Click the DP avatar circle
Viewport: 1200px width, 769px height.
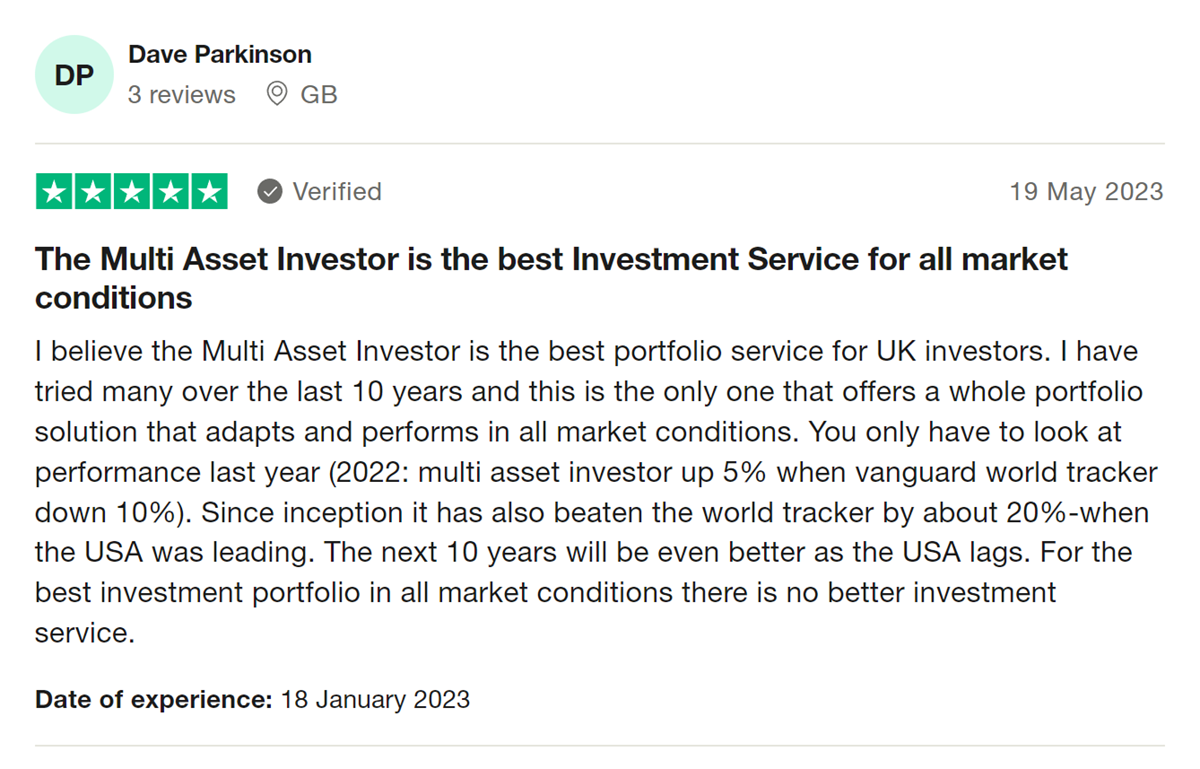74,75
